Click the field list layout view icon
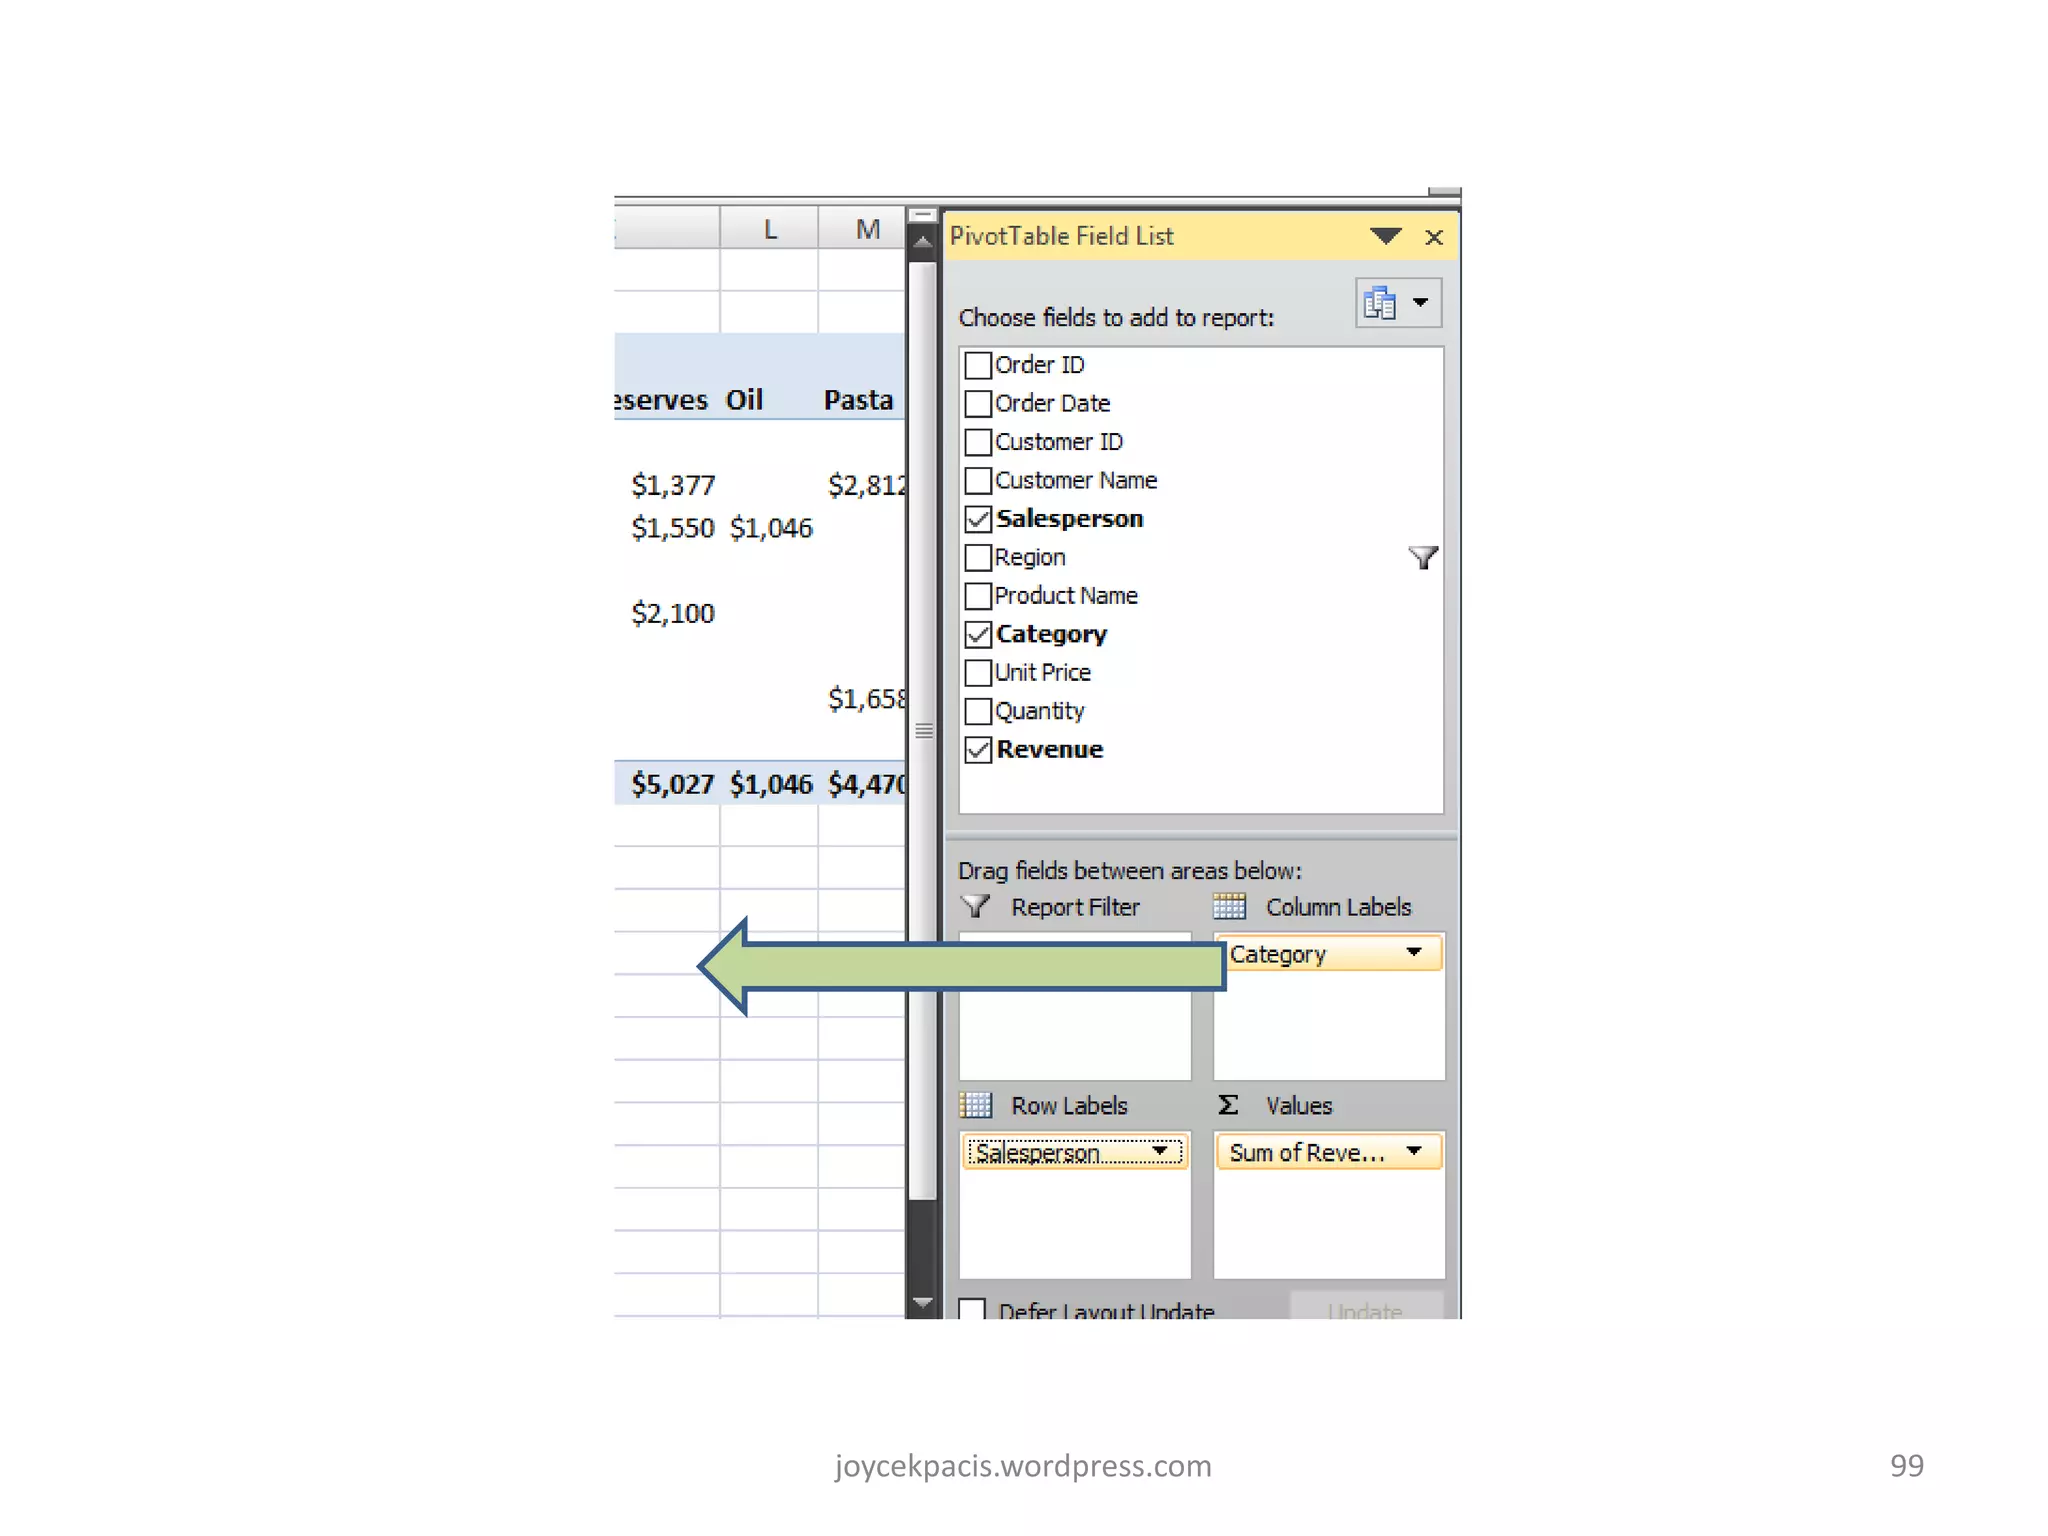2048x1536 pixels. [x=1382, y=303]
